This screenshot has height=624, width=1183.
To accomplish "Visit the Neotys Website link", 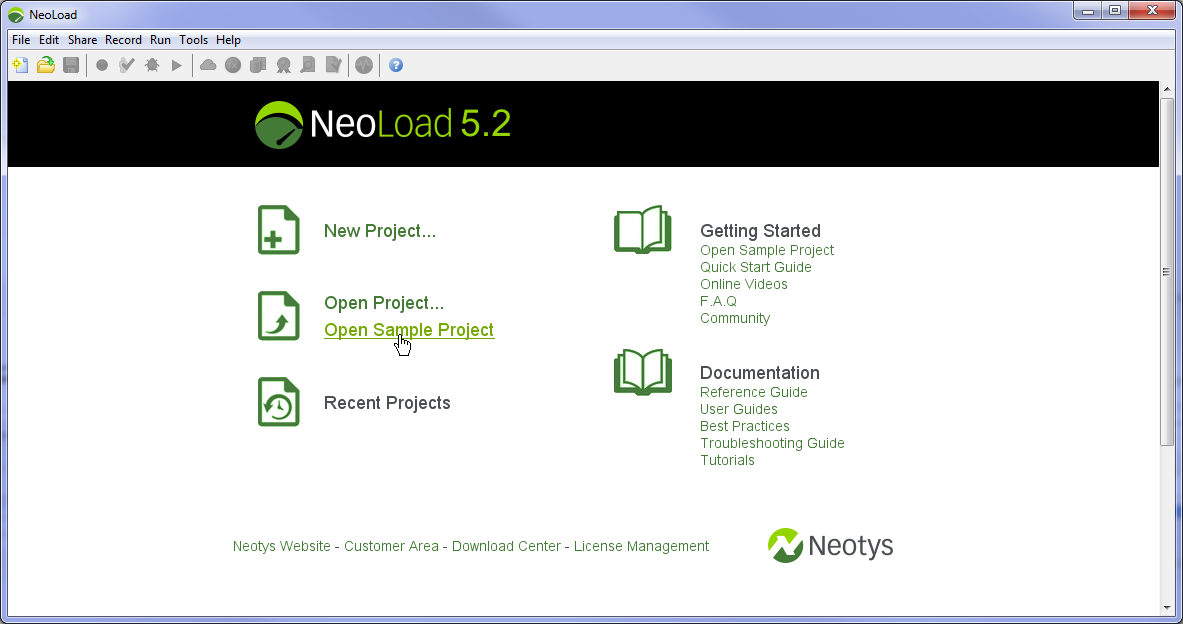I will click(281, 546).
